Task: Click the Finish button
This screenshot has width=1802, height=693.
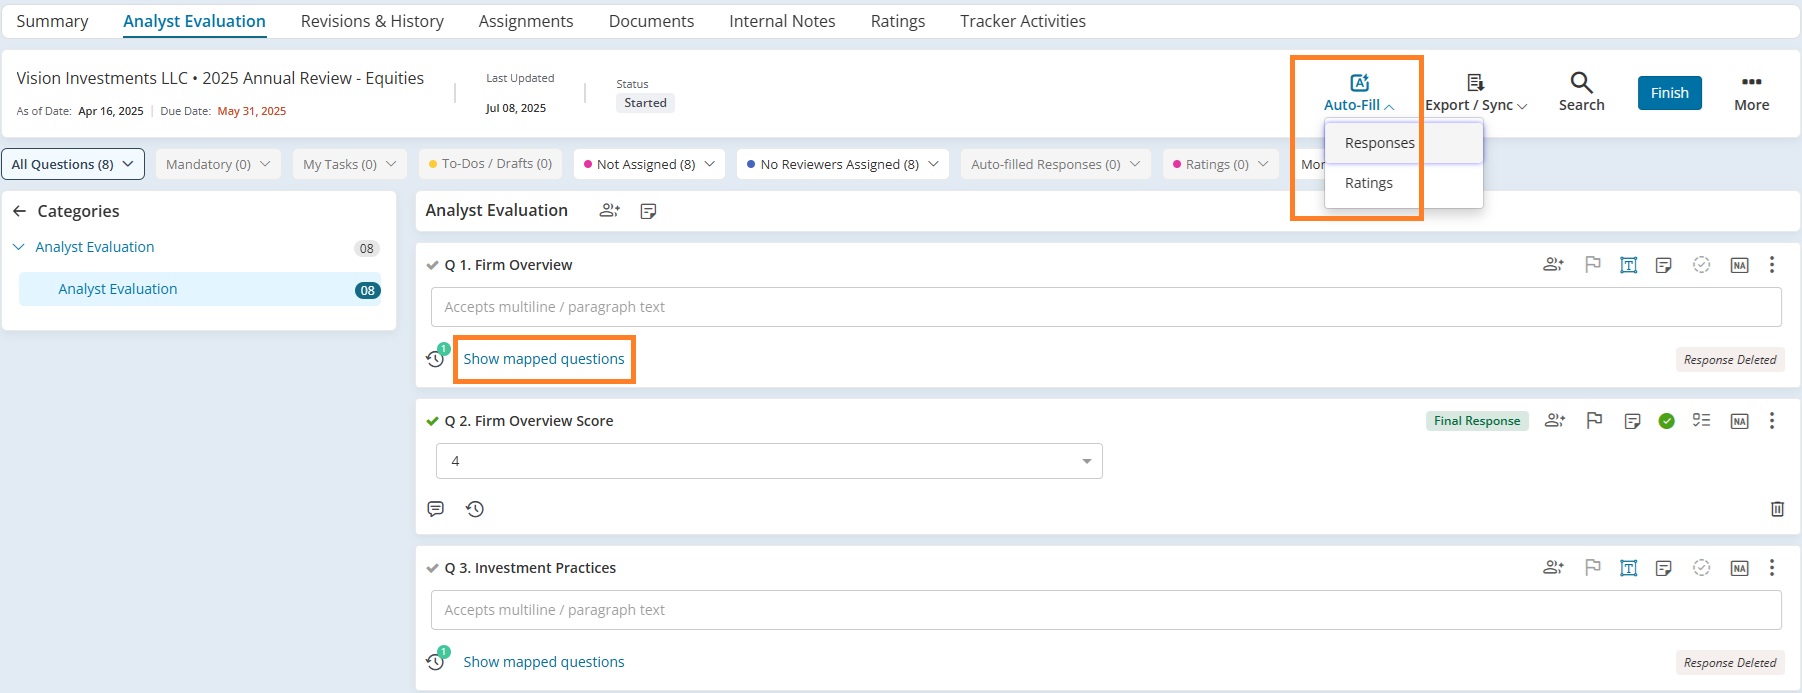Action: click(1670, 93)
